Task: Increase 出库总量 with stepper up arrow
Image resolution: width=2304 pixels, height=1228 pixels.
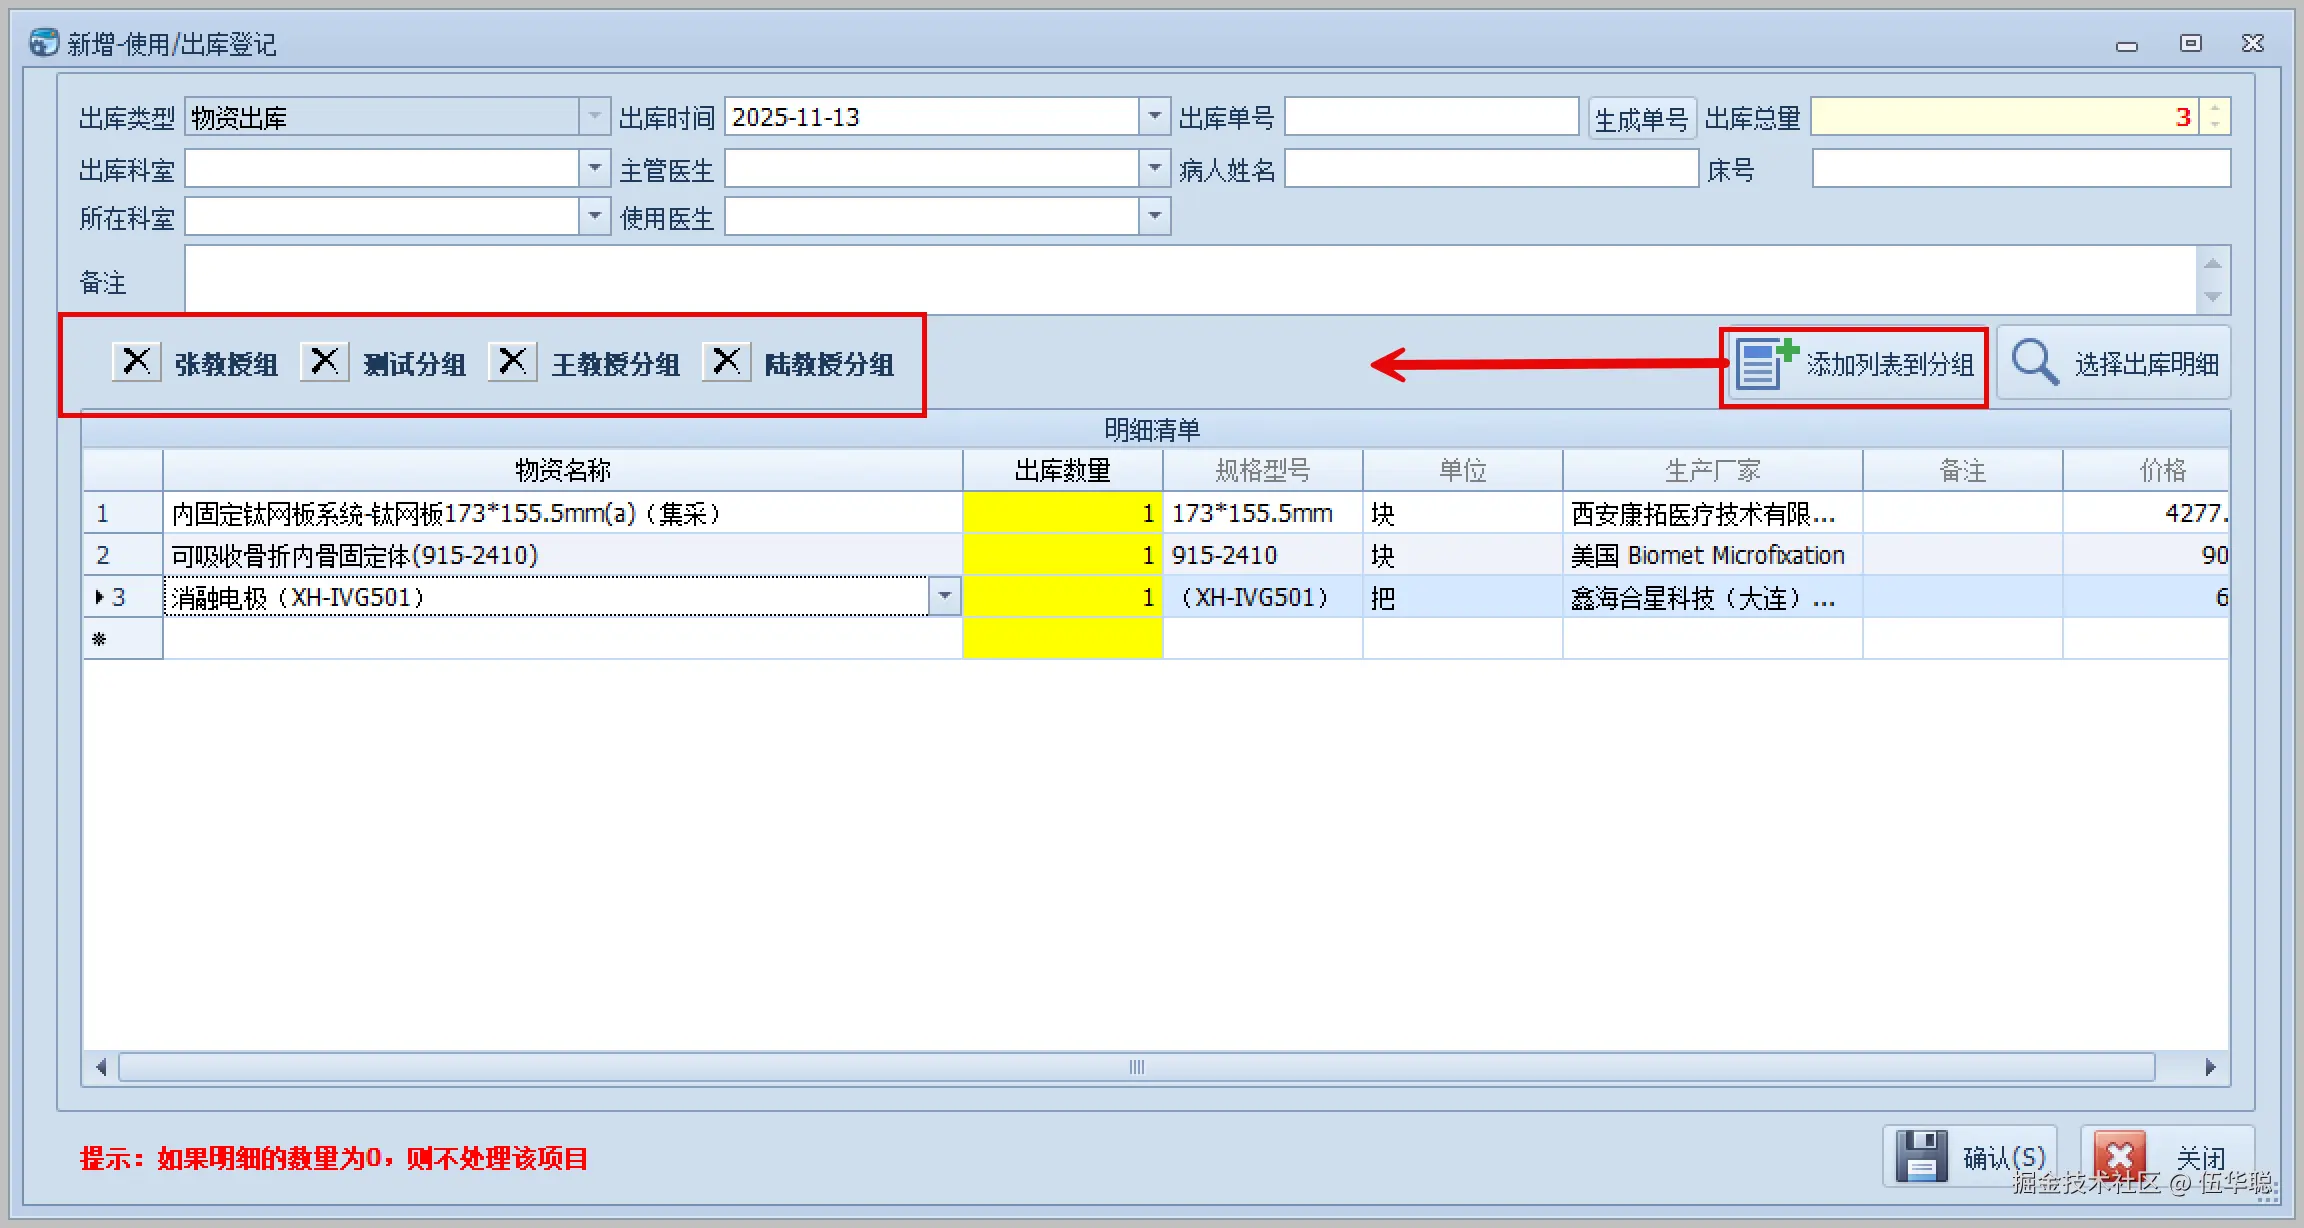Action: point(2215,109)
